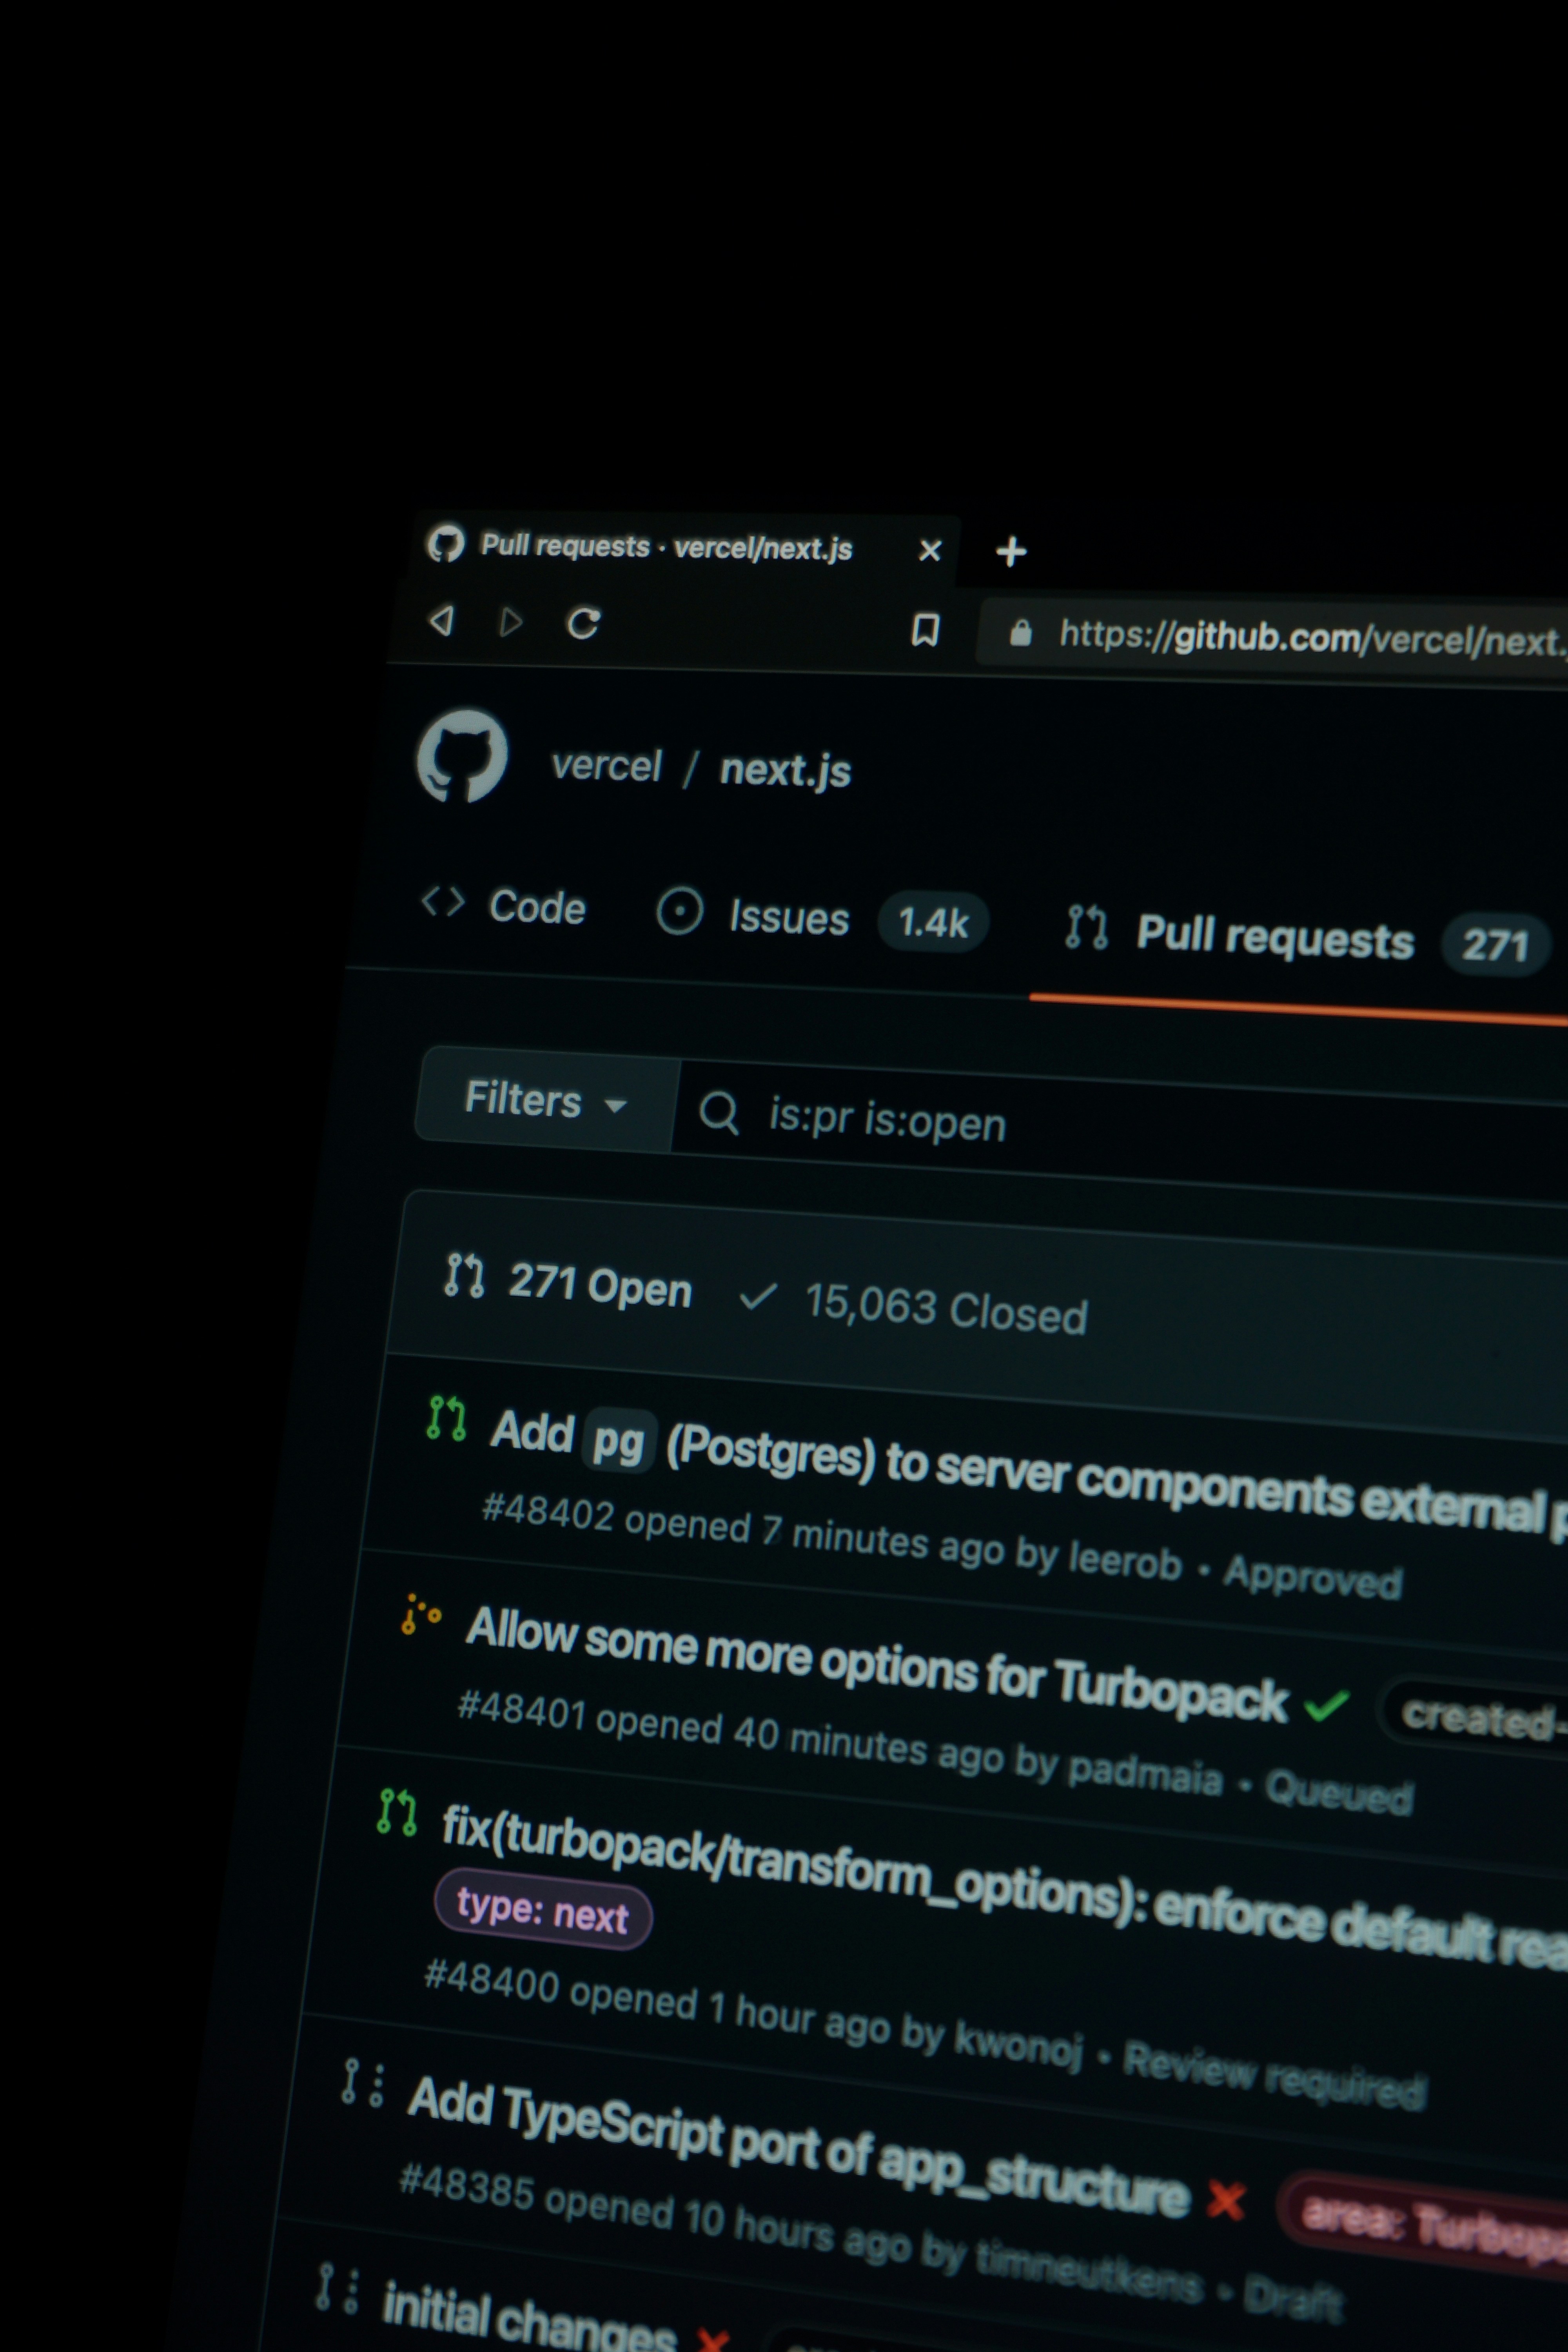Click the browser back arrow

tap(442, 620)
